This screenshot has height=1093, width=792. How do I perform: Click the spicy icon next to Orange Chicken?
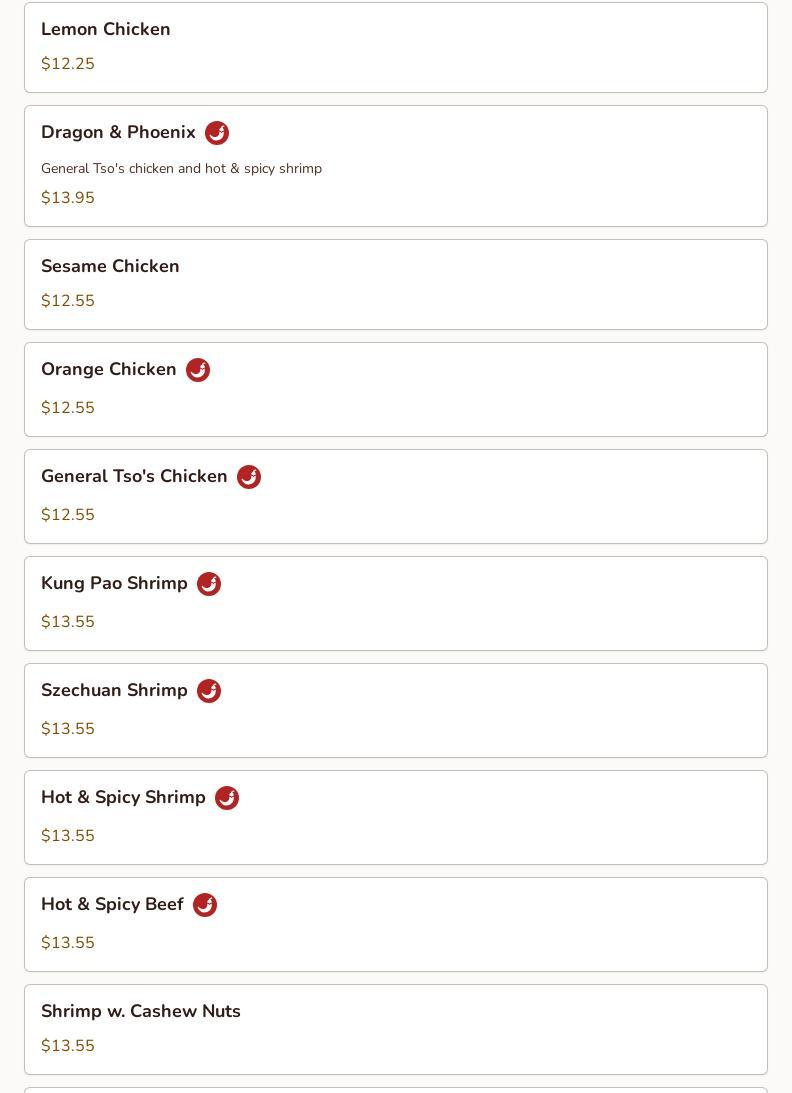coord(198,369)
